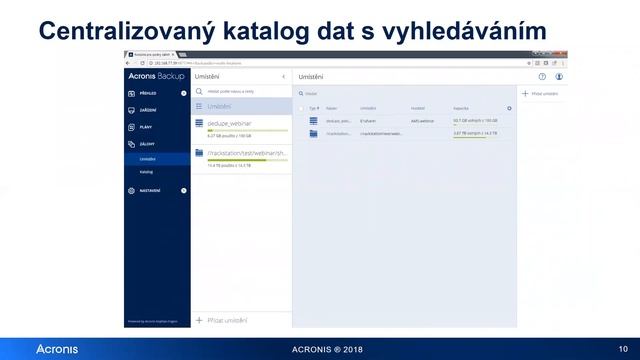
Task: Click the browser address bar
Action: pos(337,63)
